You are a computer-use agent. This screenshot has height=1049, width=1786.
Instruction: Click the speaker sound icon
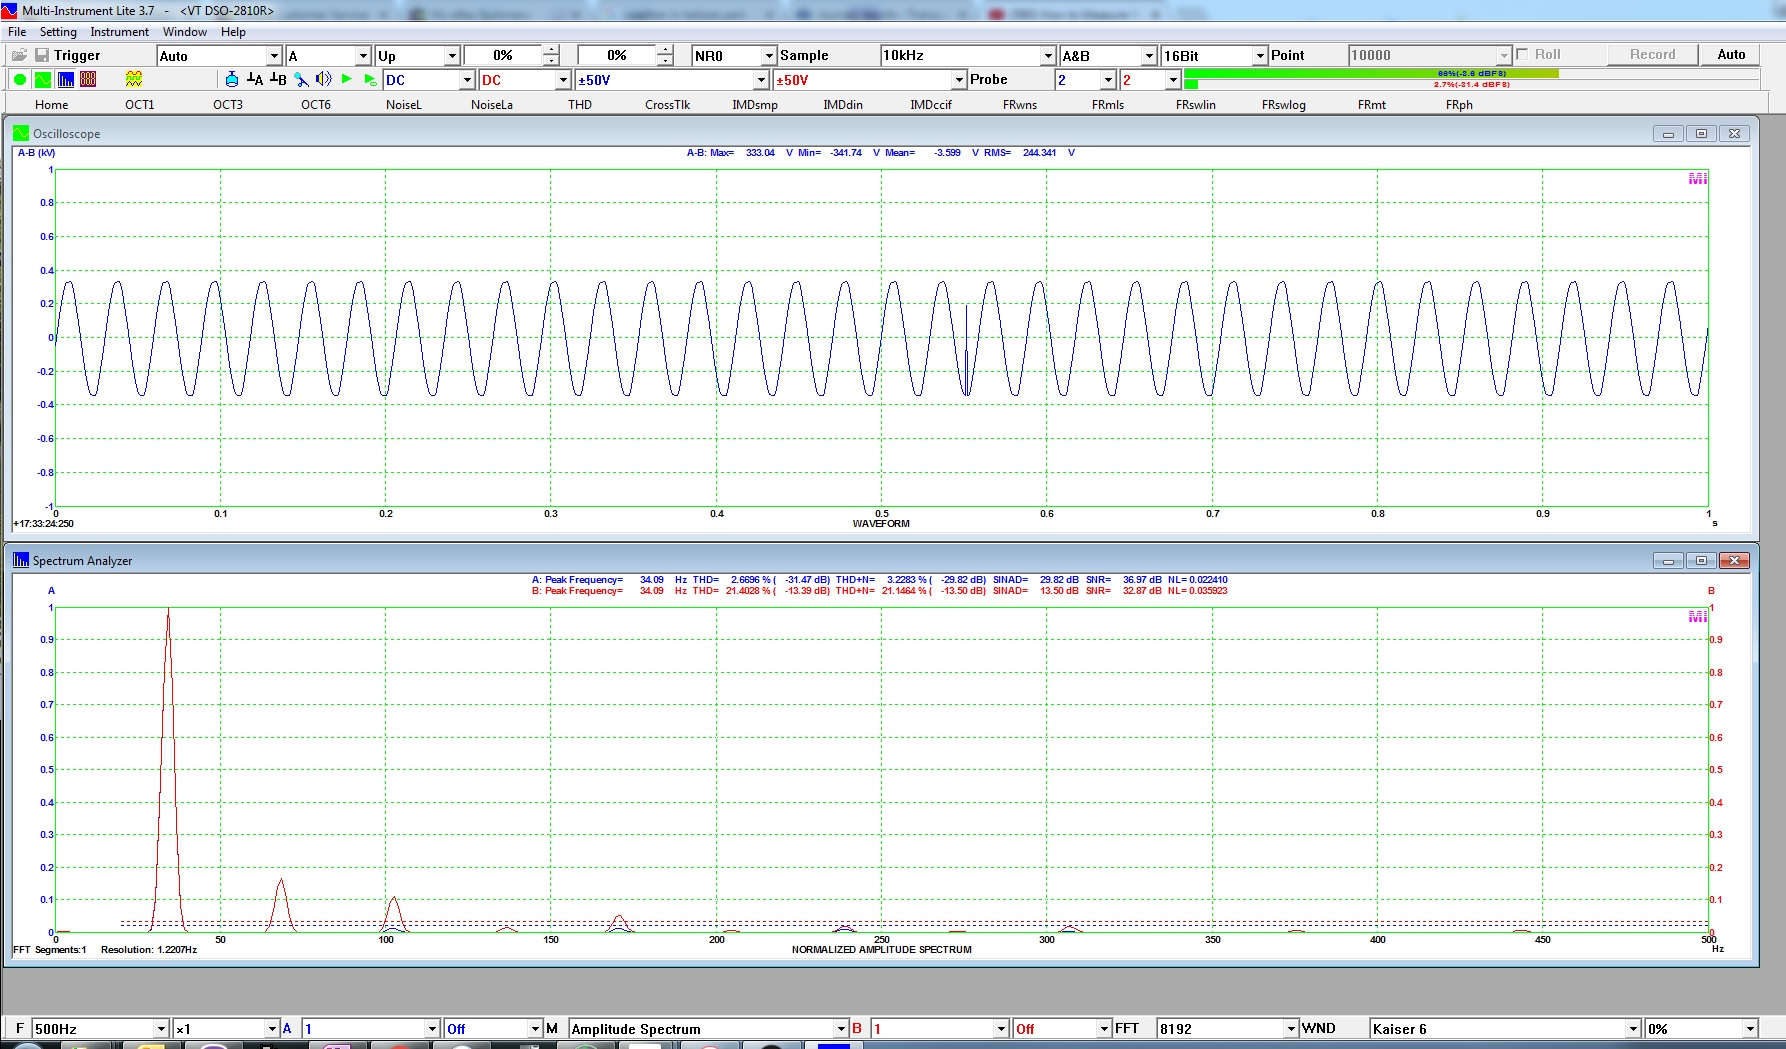point(323,80)
